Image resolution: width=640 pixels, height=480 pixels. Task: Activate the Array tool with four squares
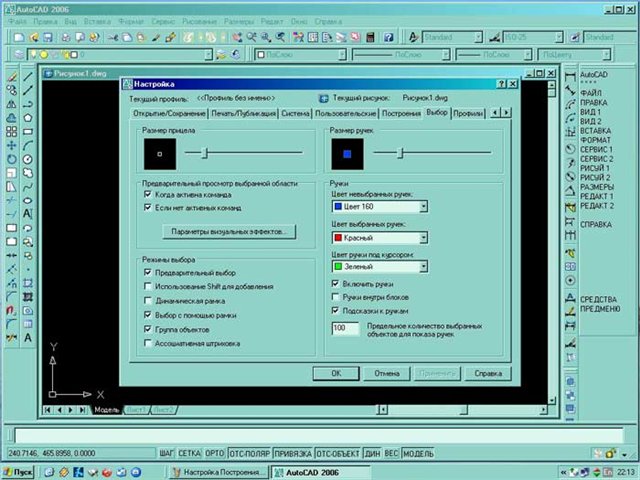10,131
